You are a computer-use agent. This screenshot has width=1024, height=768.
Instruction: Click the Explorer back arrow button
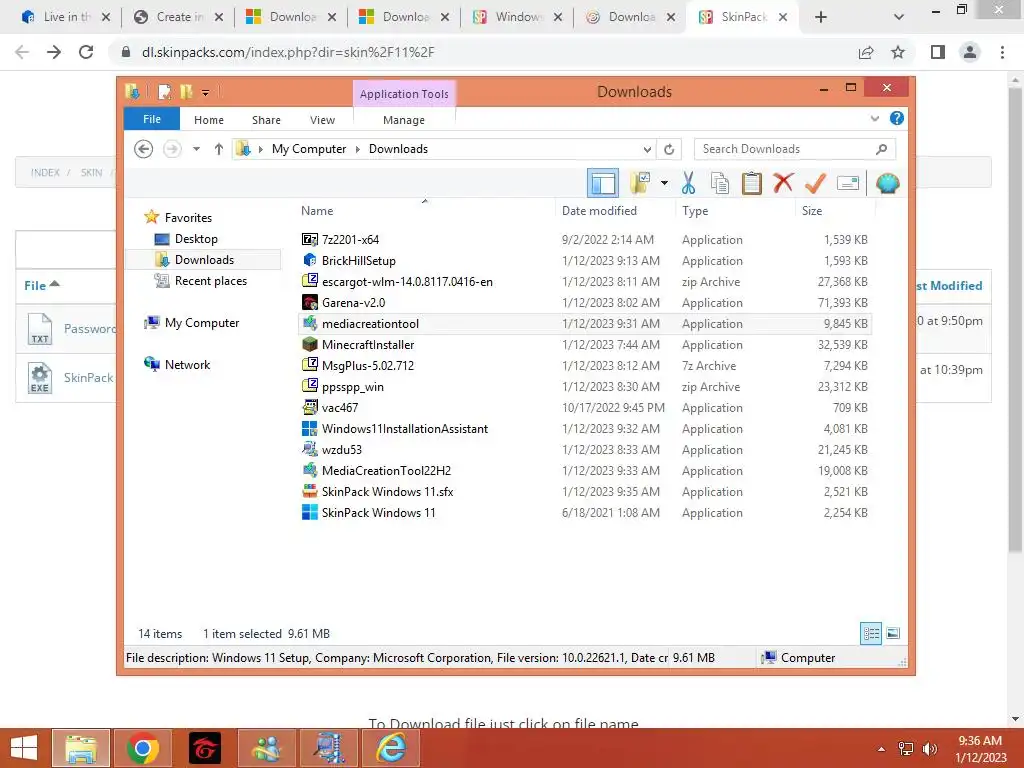point(144,149)
